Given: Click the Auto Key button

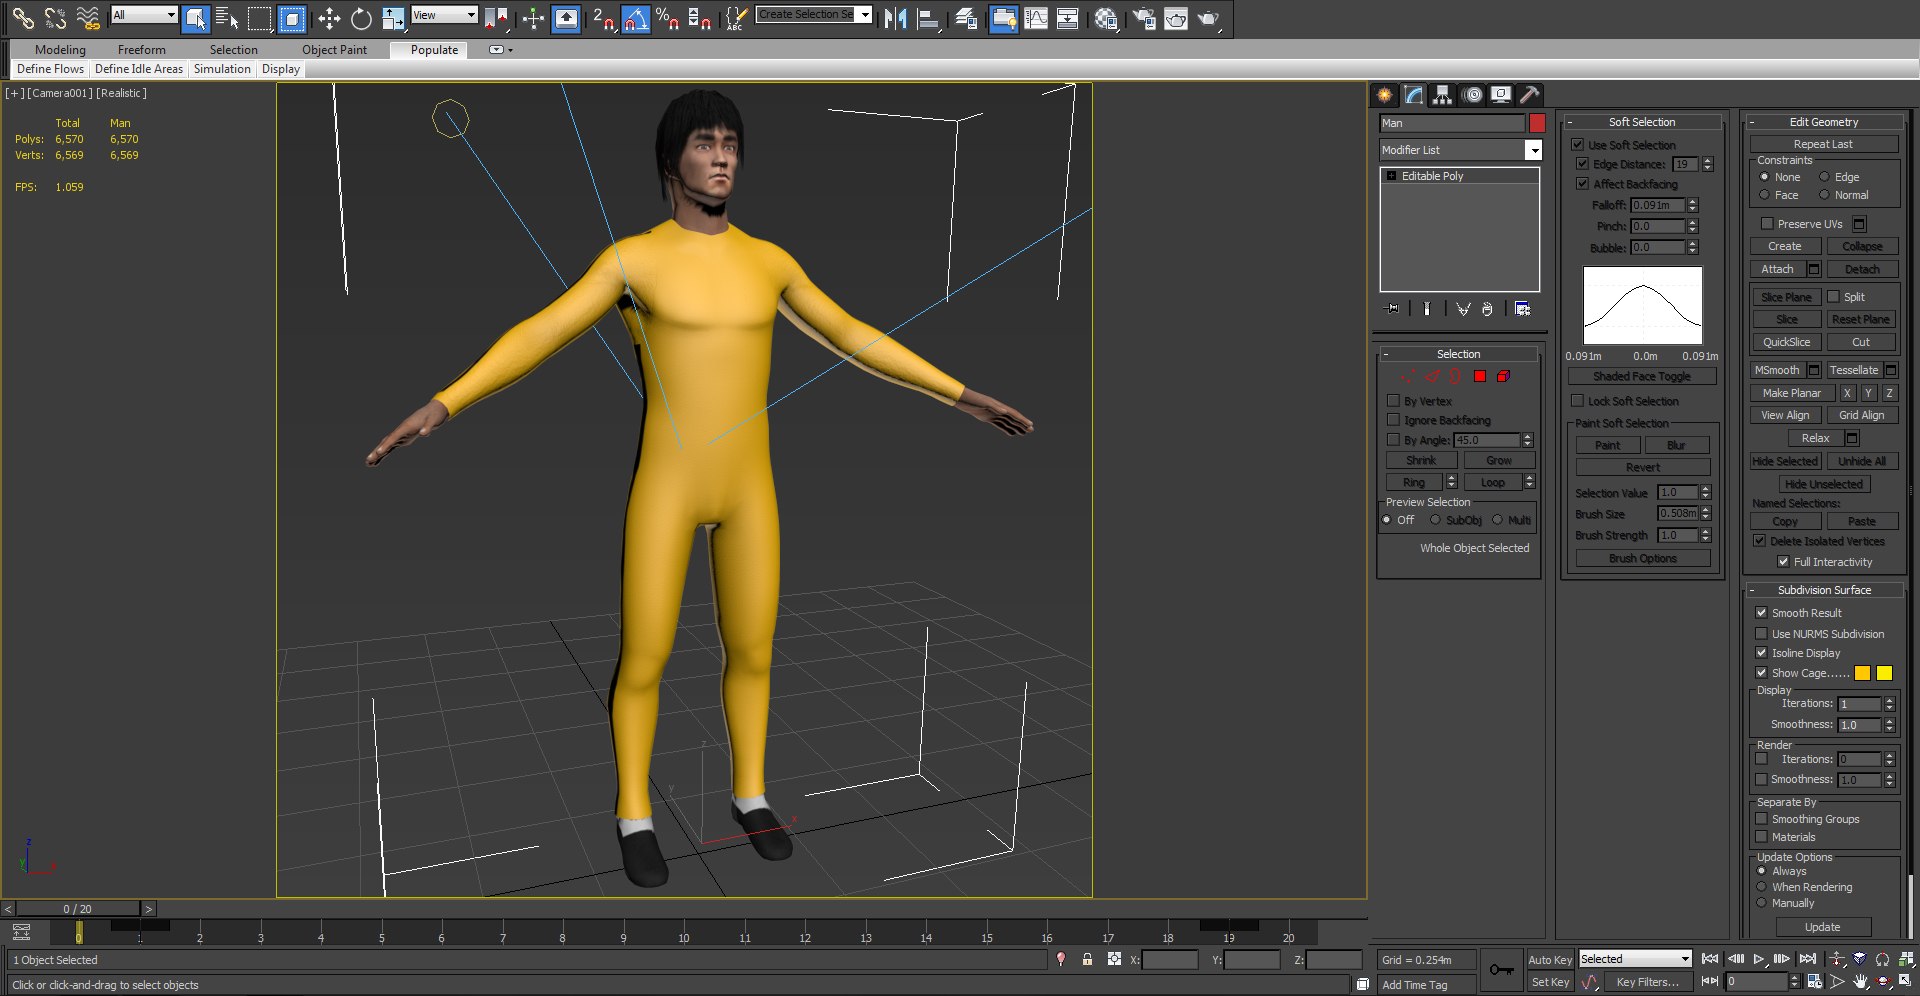Looking at the screenshot, I should tap(1550, 960).
